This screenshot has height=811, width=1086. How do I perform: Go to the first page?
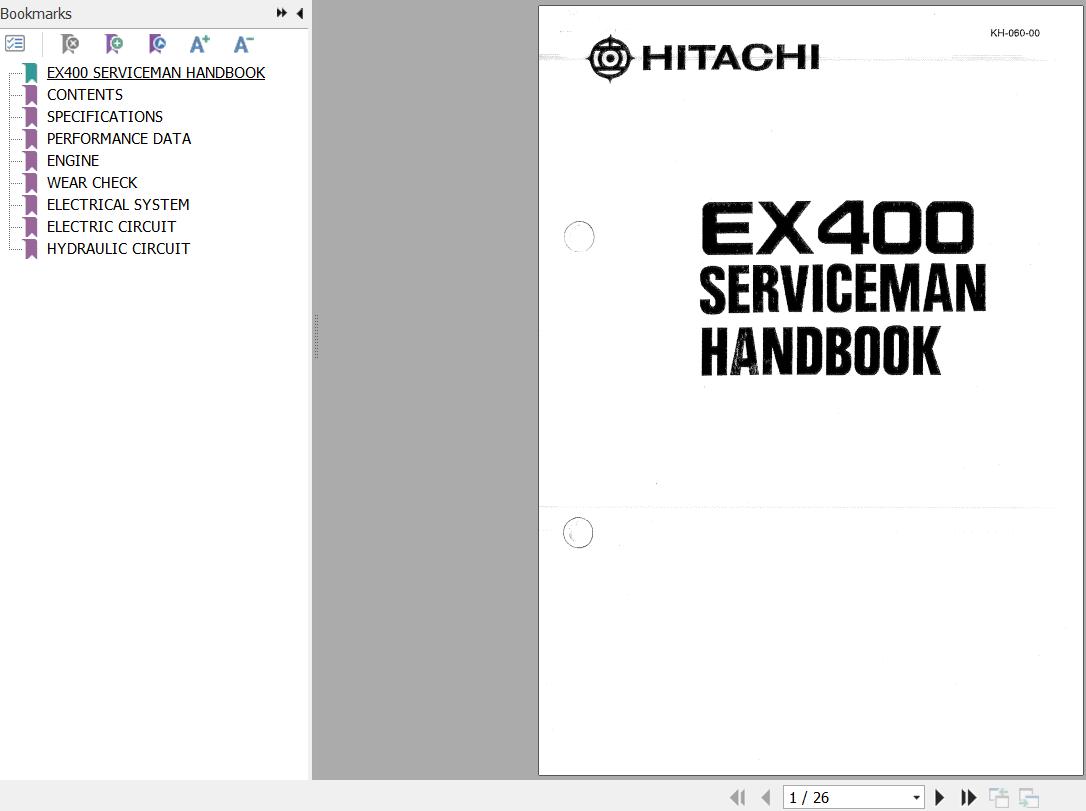(738, 798)
